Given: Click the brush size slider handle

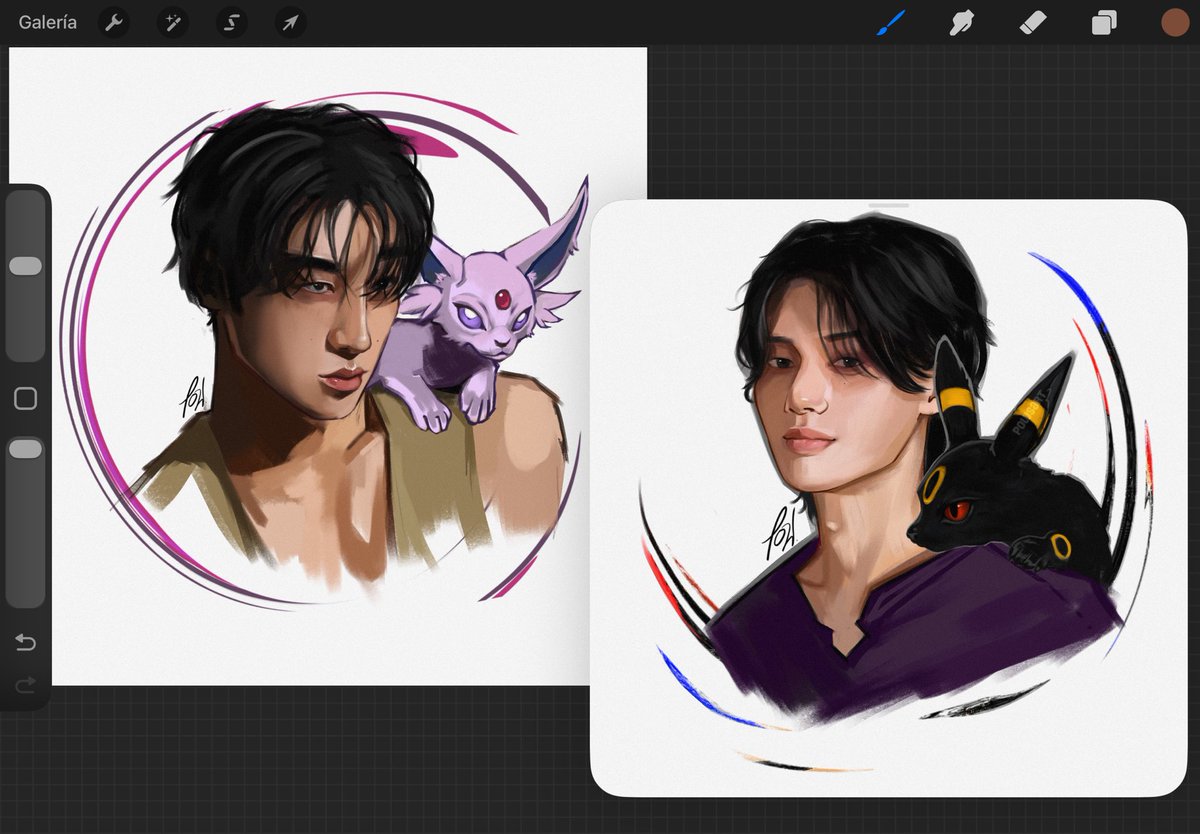Looking at the screenshot, I should pos(25,266).
